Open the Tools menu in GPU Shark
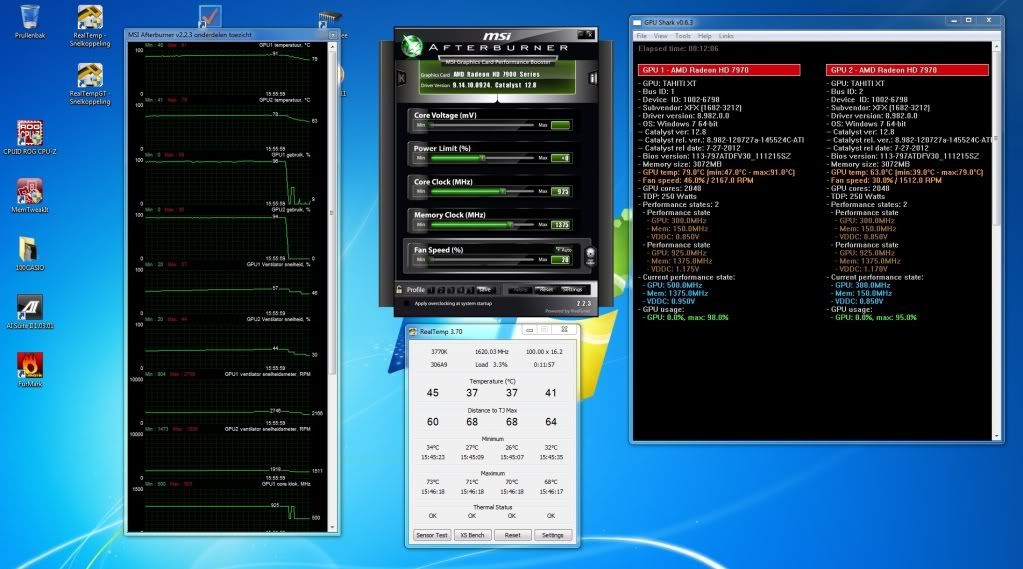The width and height of the screenshot is (1023, 569). 682,35
